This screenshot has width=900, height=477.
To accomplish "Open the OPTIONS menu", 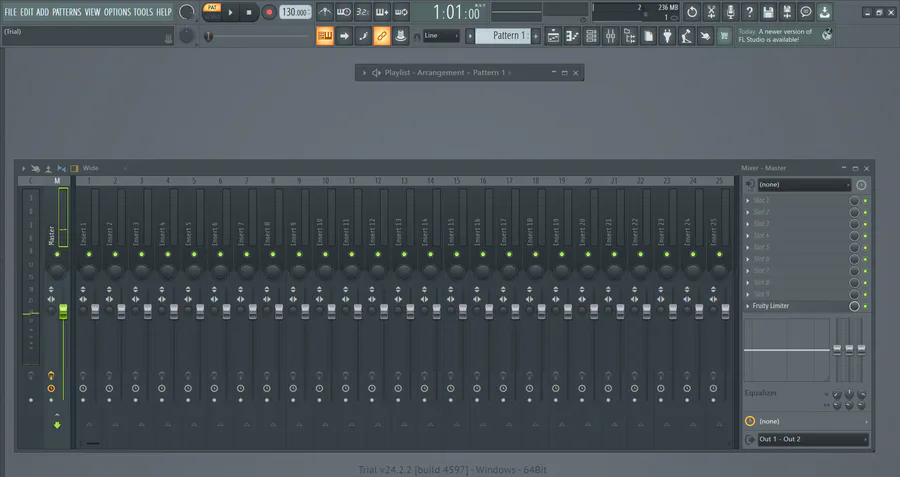I will pos(117,11).
